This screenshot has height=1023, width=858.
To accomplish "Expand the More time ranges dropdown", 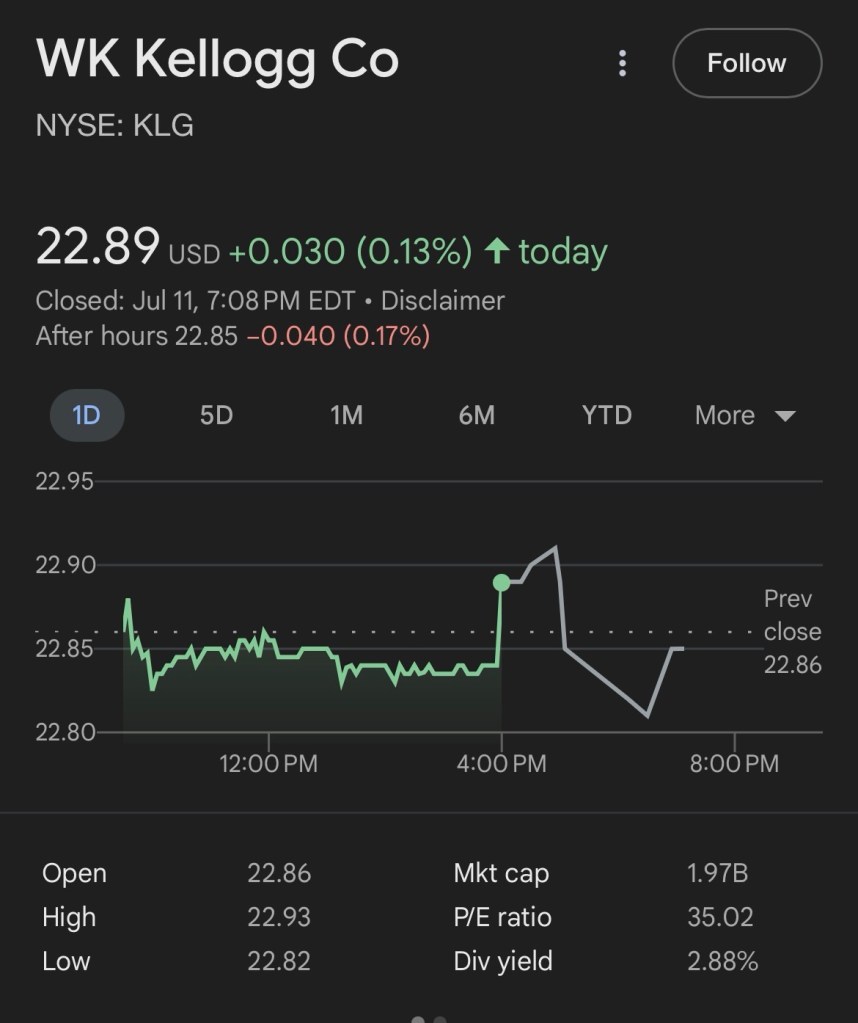I will tap(744, 415).
